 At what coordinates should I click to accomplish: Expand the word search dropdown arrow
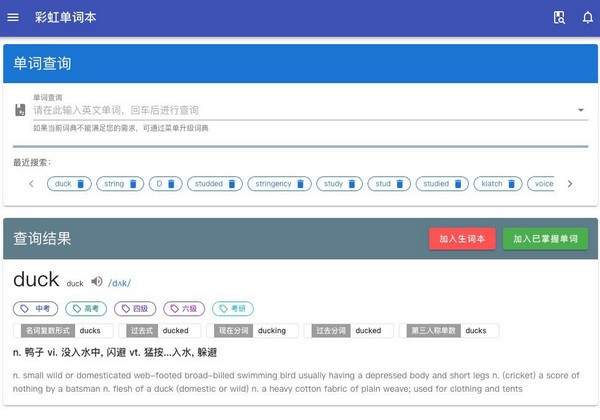580,110
